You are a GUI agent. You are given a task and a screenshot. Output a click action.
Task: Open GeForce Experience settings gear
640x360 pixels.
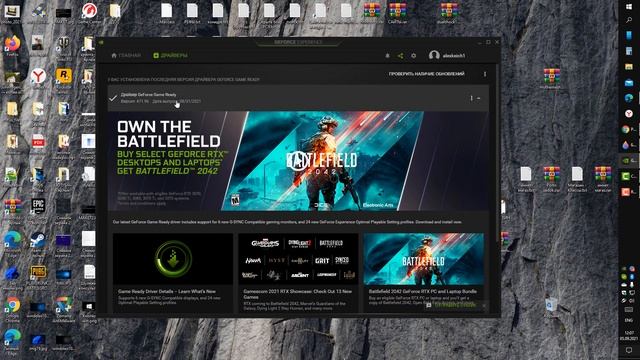tap(413, 56)
